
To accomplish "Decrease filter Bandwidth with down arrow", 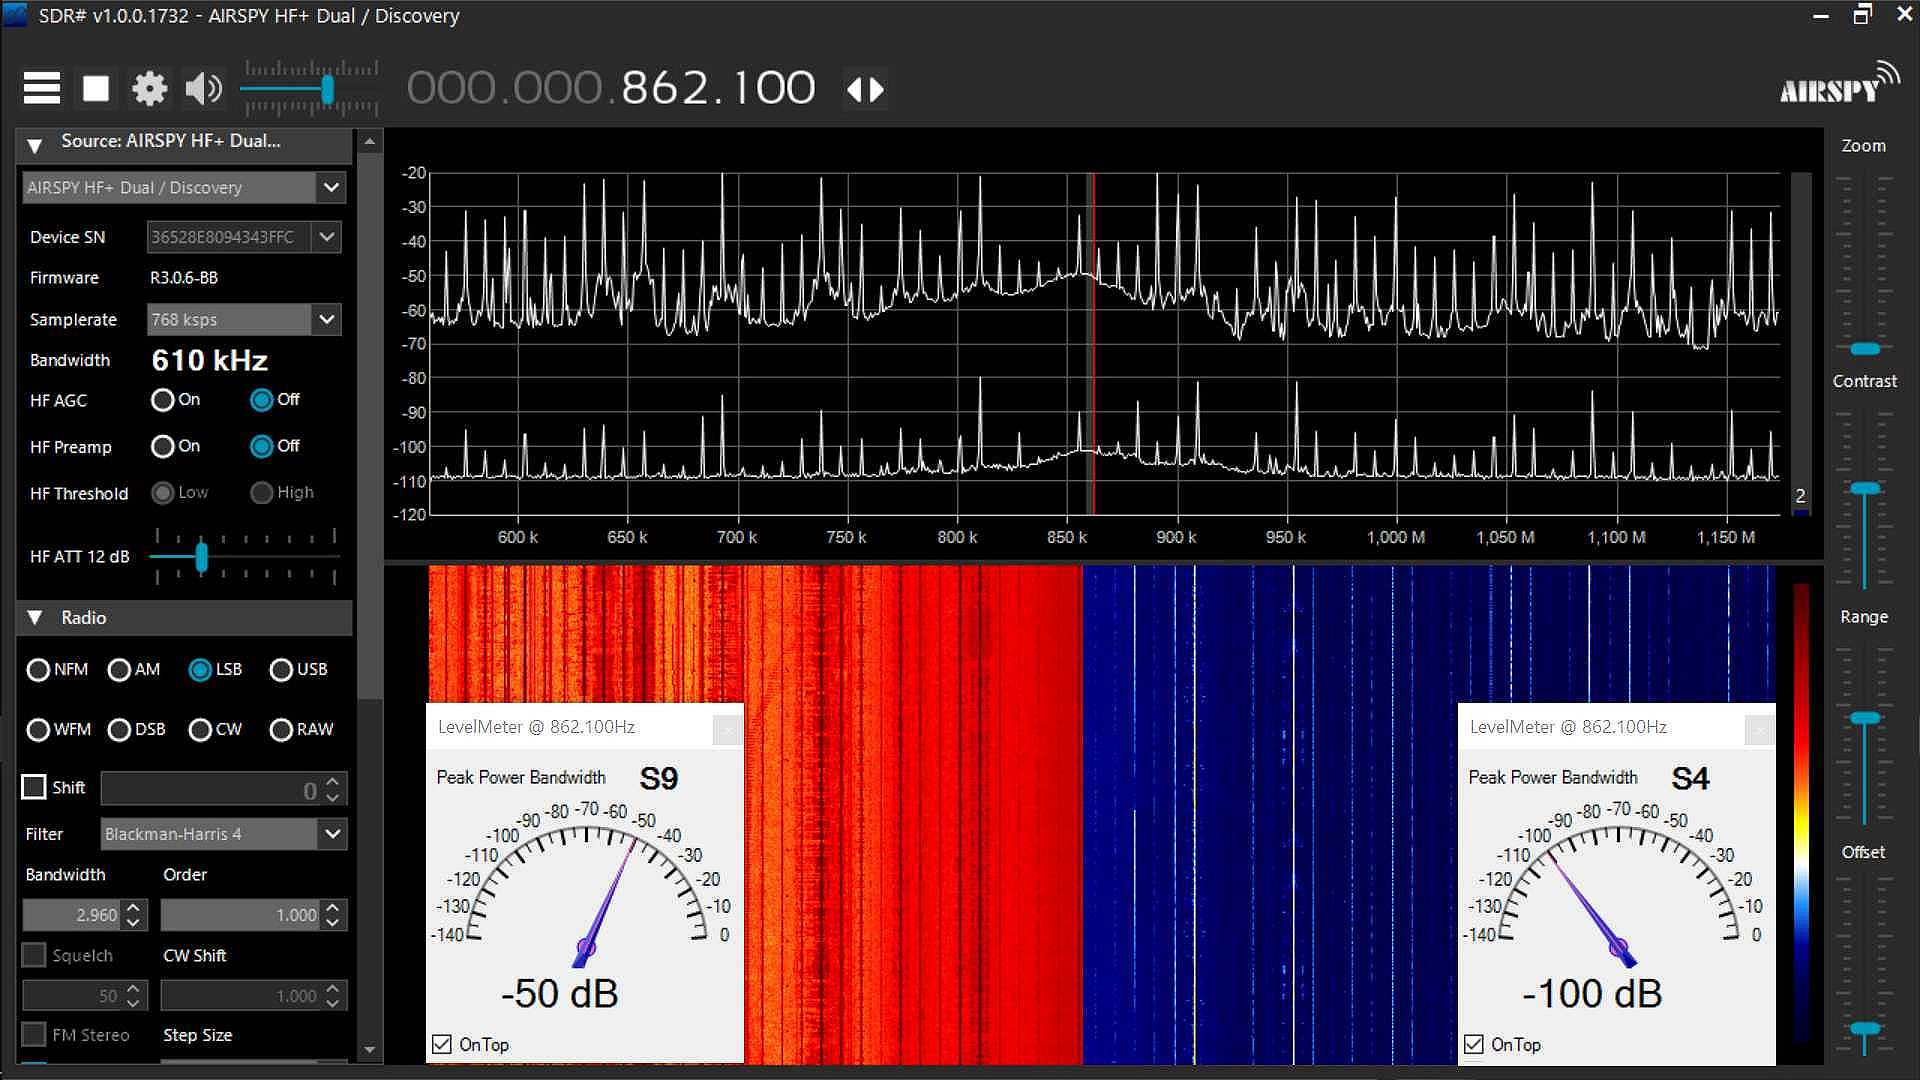I will click(134, 922).
